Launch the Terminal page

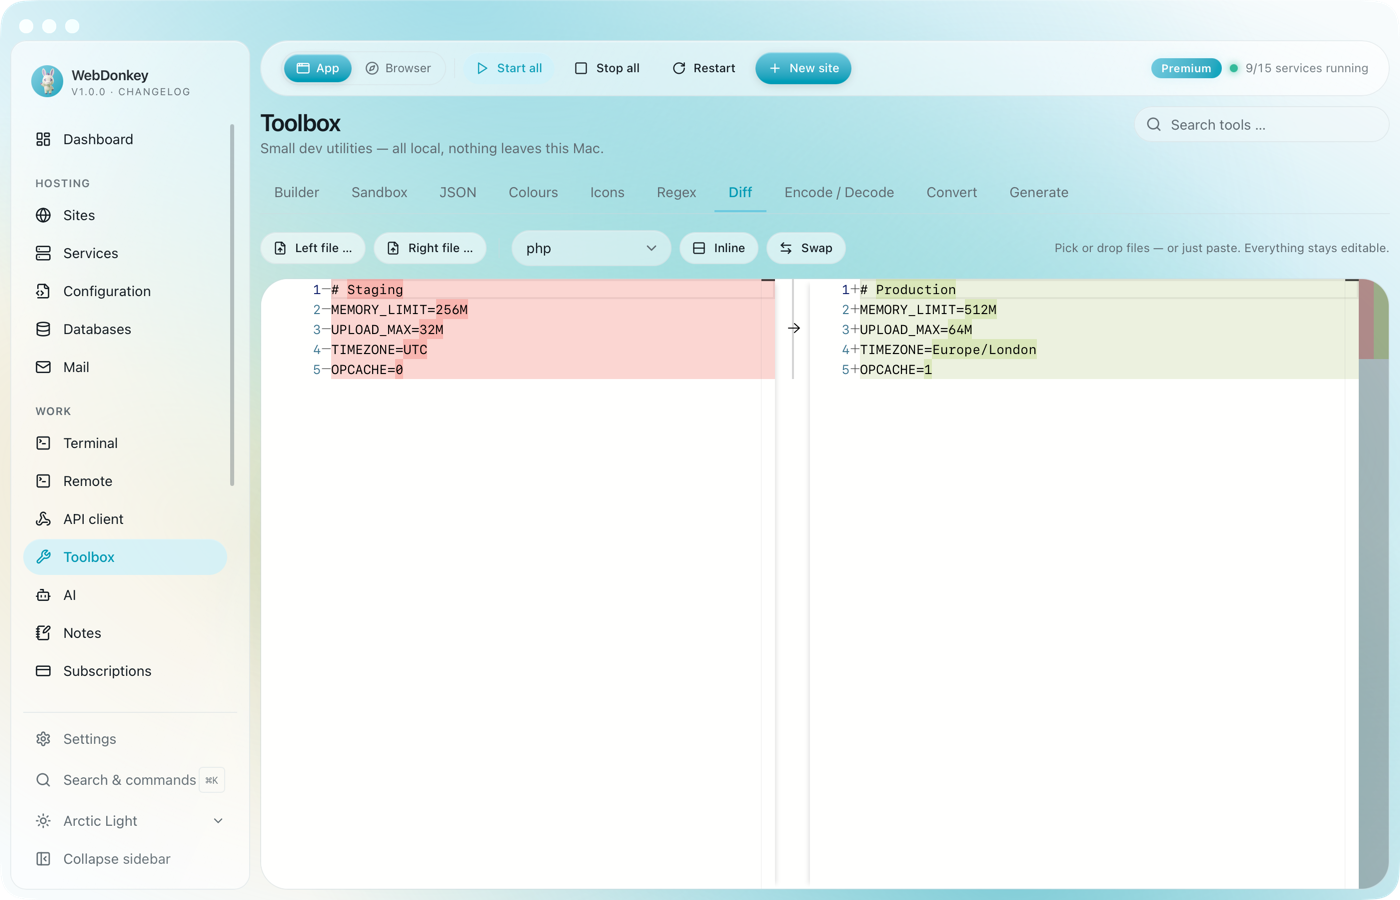125,443
